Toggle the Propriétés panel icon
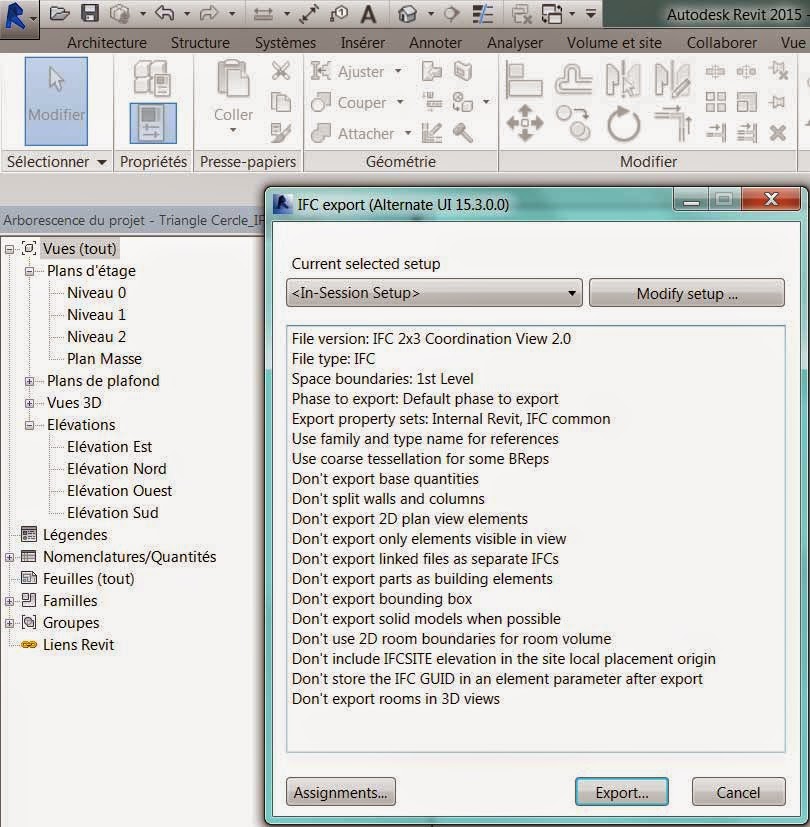 [153, 123]
